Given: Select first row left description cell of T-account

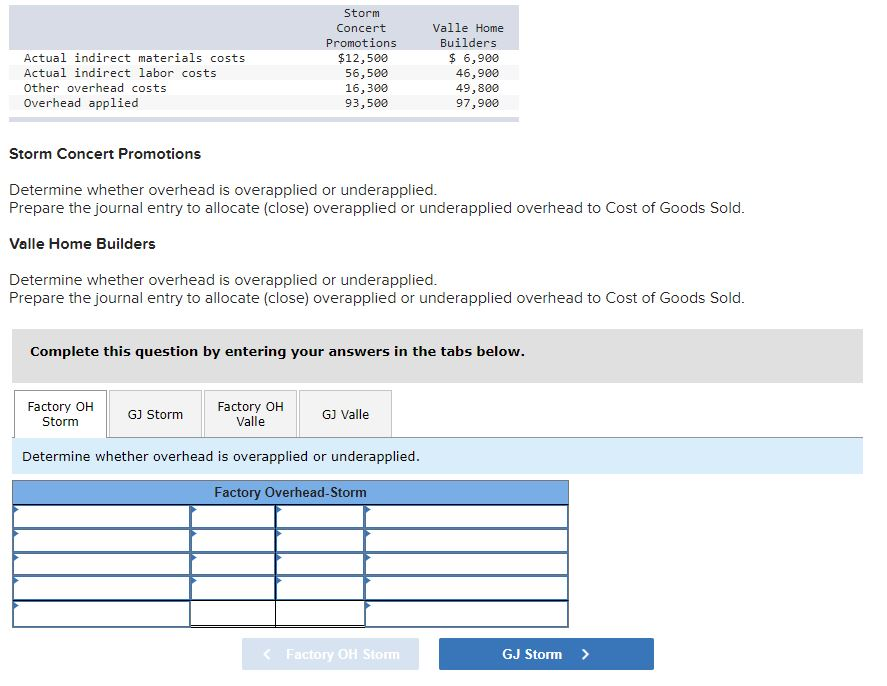Looking at the screenshot, I should click(102, 516).
